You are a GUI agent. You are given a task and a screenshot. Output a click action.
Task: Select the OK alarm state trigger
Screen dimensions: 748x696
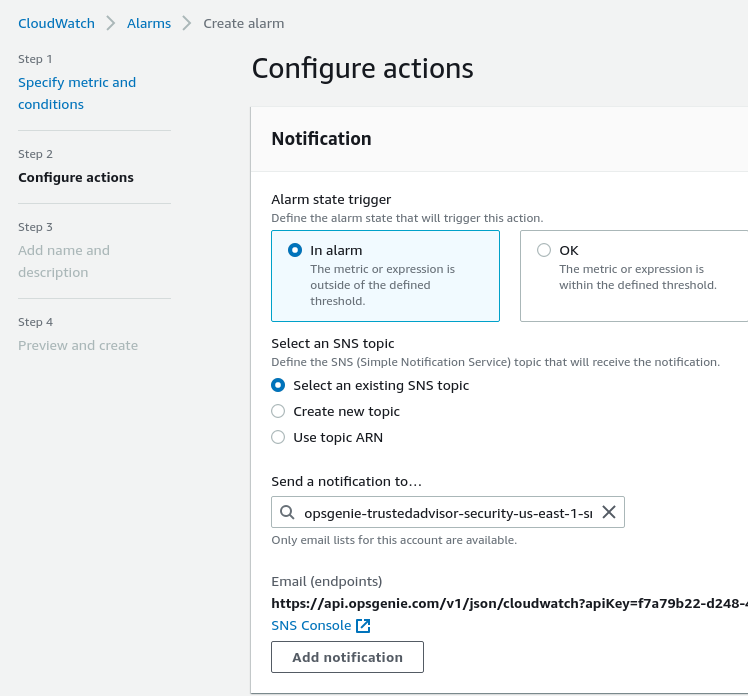tap(634, 276)
